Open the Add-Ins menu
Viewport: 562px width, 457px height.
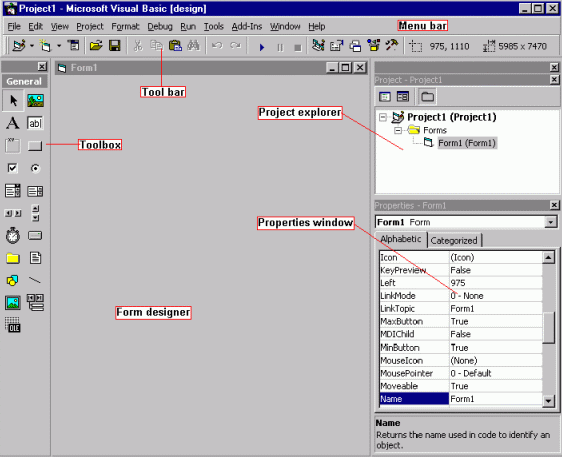[247, 27]
